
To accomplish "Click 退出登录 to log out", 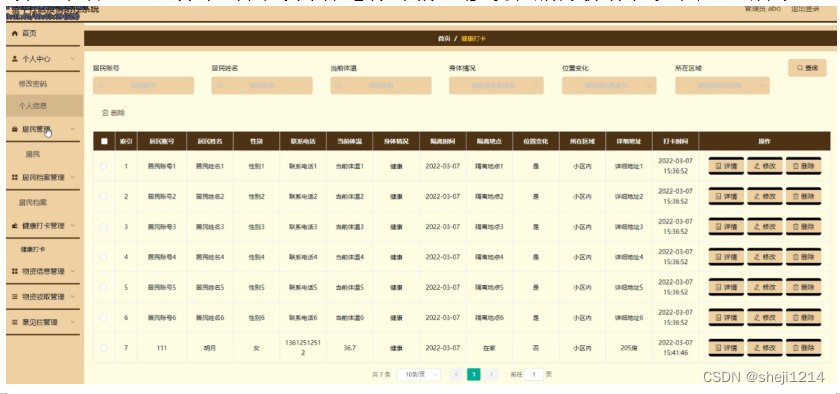I will 805,9.
